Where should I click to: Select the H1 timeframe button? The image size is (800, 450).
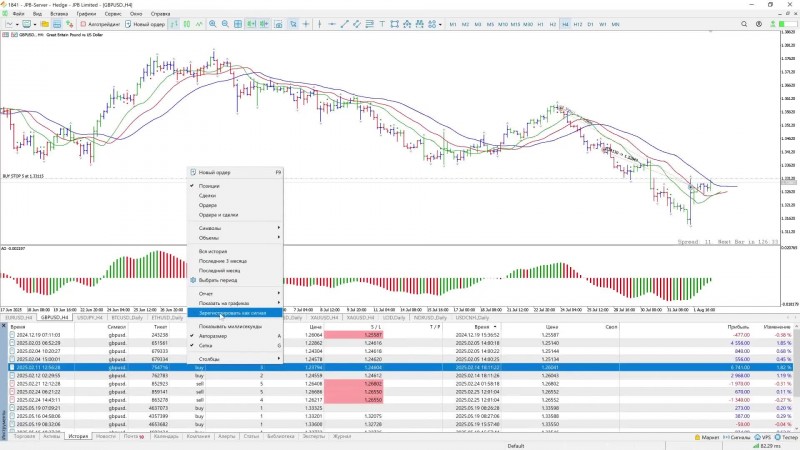540,23
